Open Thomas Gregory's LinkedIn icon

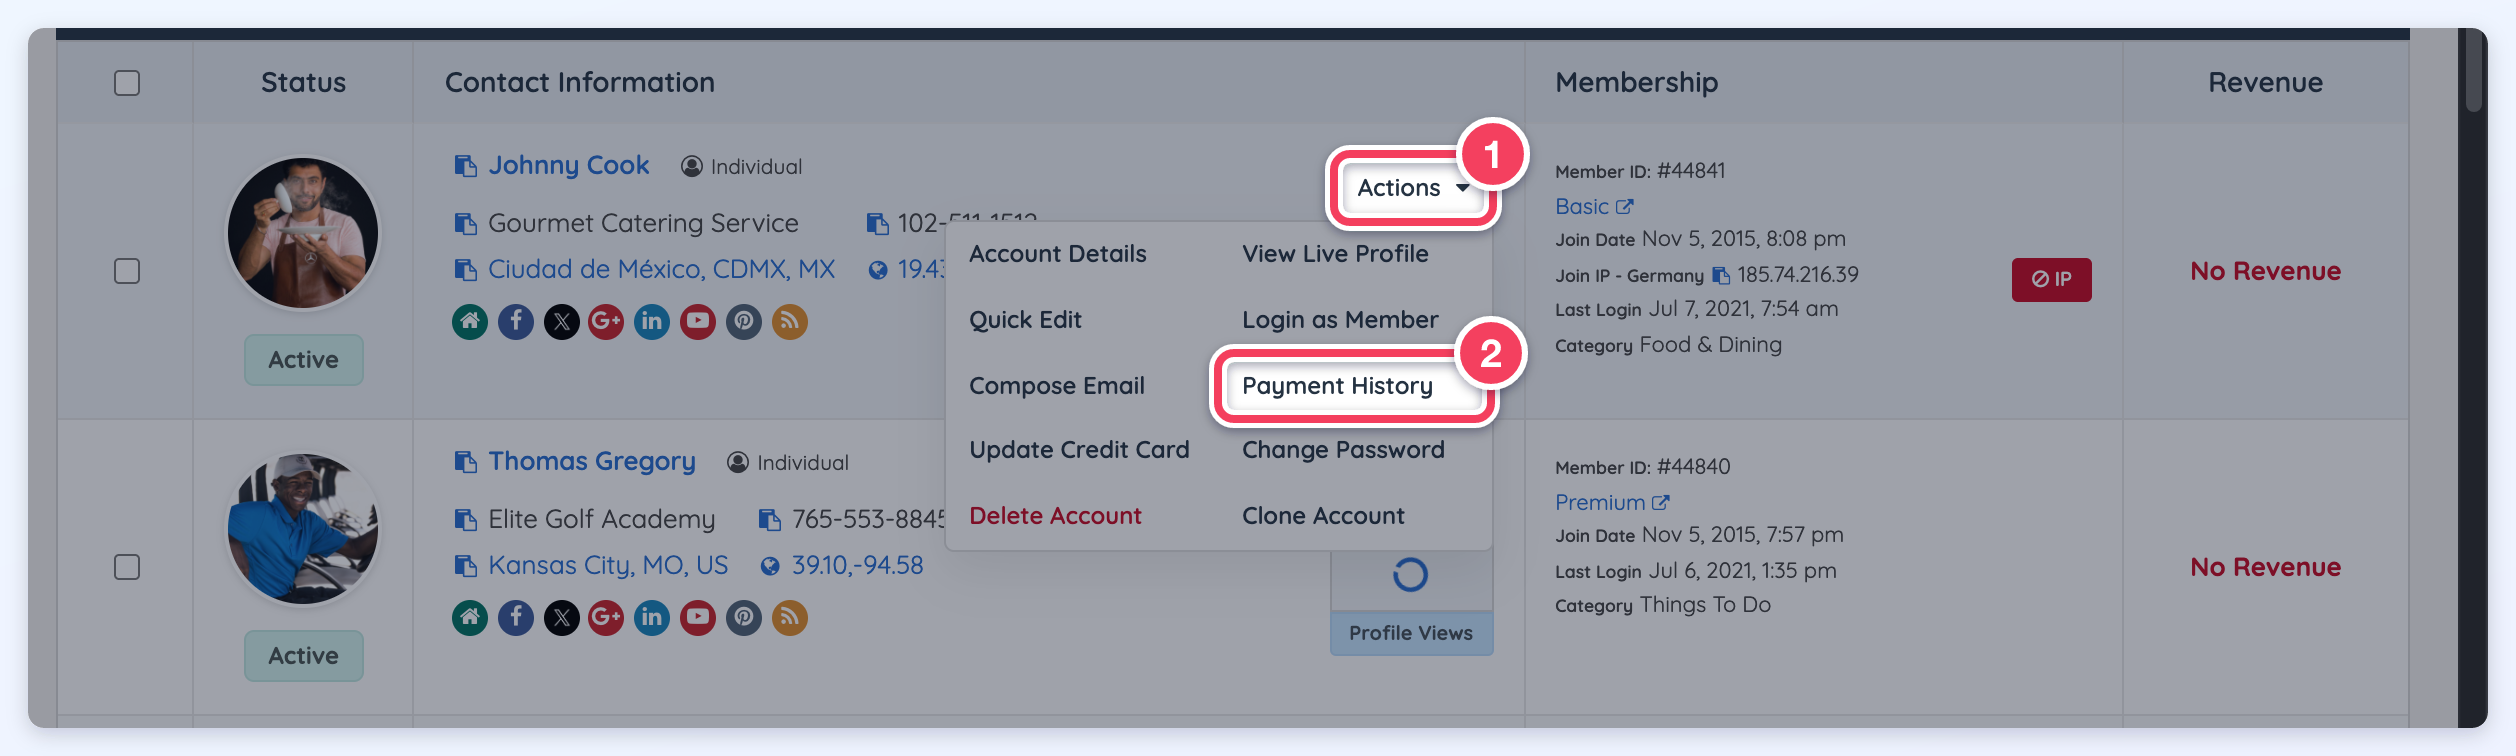pos(652,617)
